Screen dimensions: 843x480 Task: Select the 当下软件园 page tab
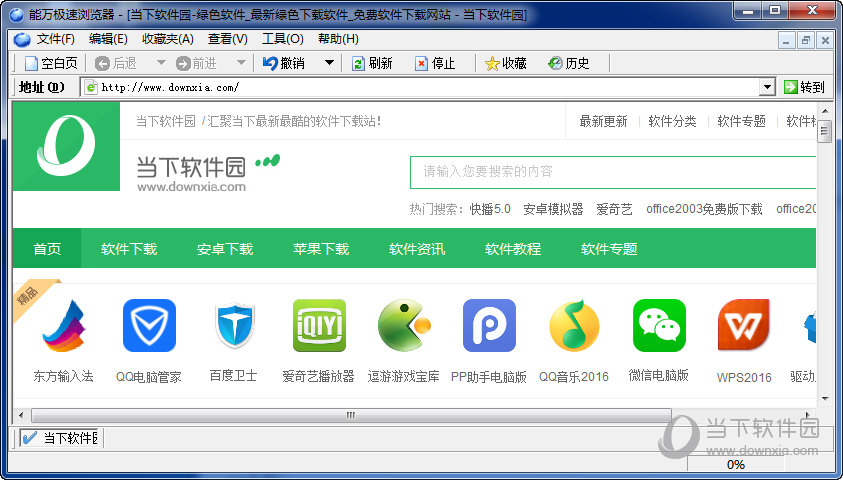61,438
